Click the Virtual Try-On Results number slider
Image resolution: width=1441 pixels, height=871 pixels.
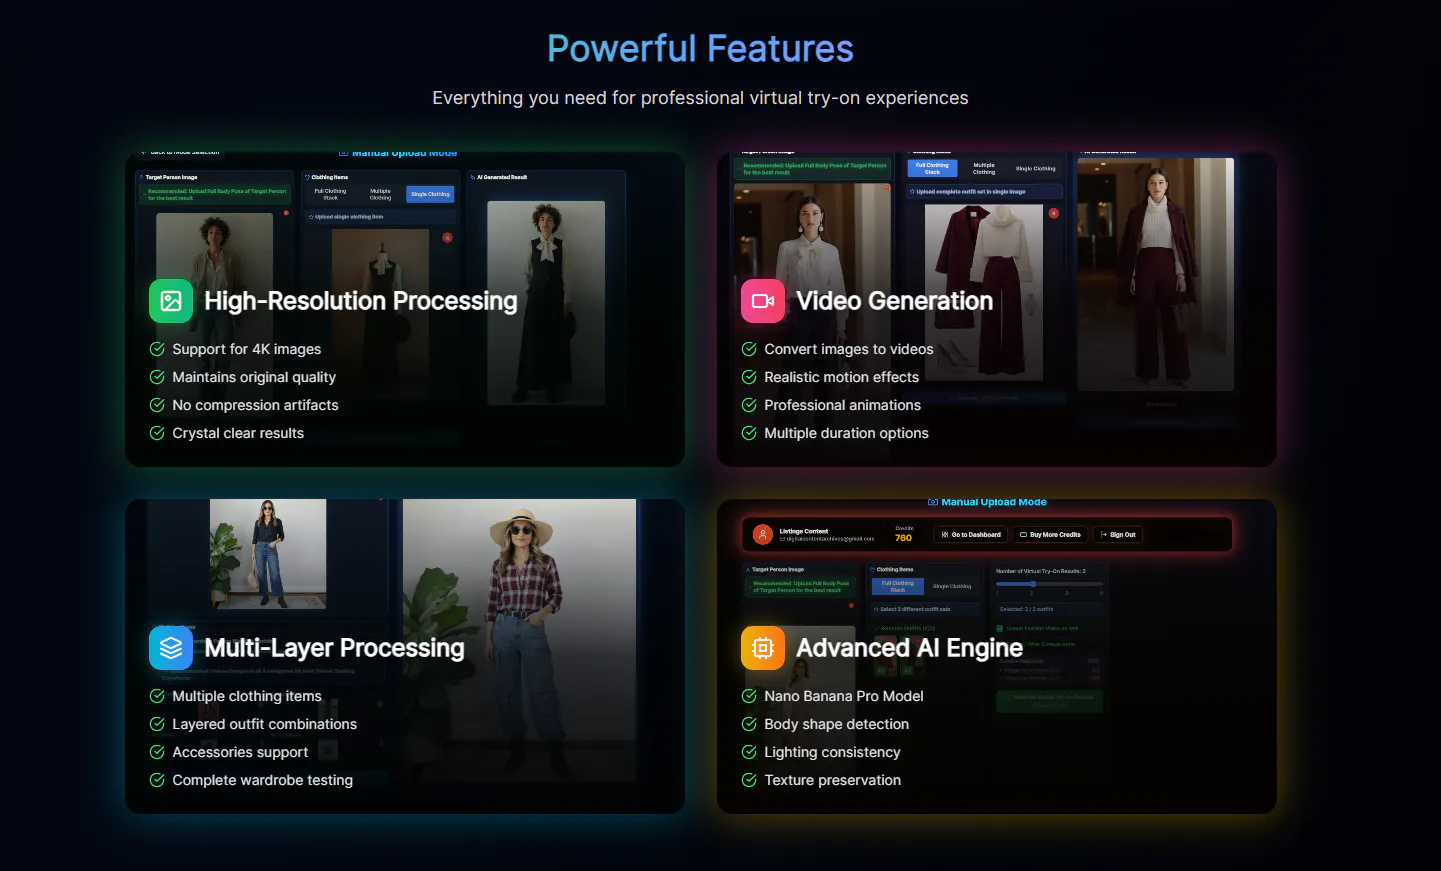tap(1049, 584)
